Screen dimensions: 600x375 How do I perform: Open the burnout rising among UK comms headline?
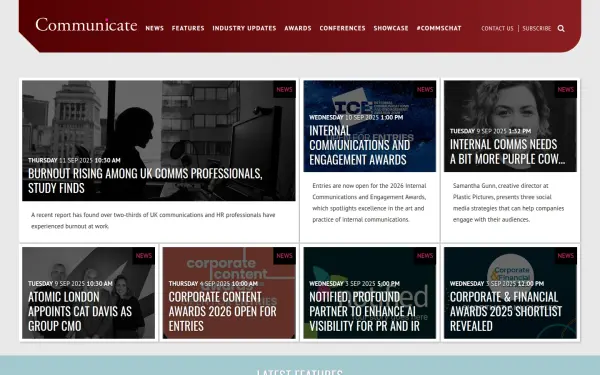click(x=145, y=181)
